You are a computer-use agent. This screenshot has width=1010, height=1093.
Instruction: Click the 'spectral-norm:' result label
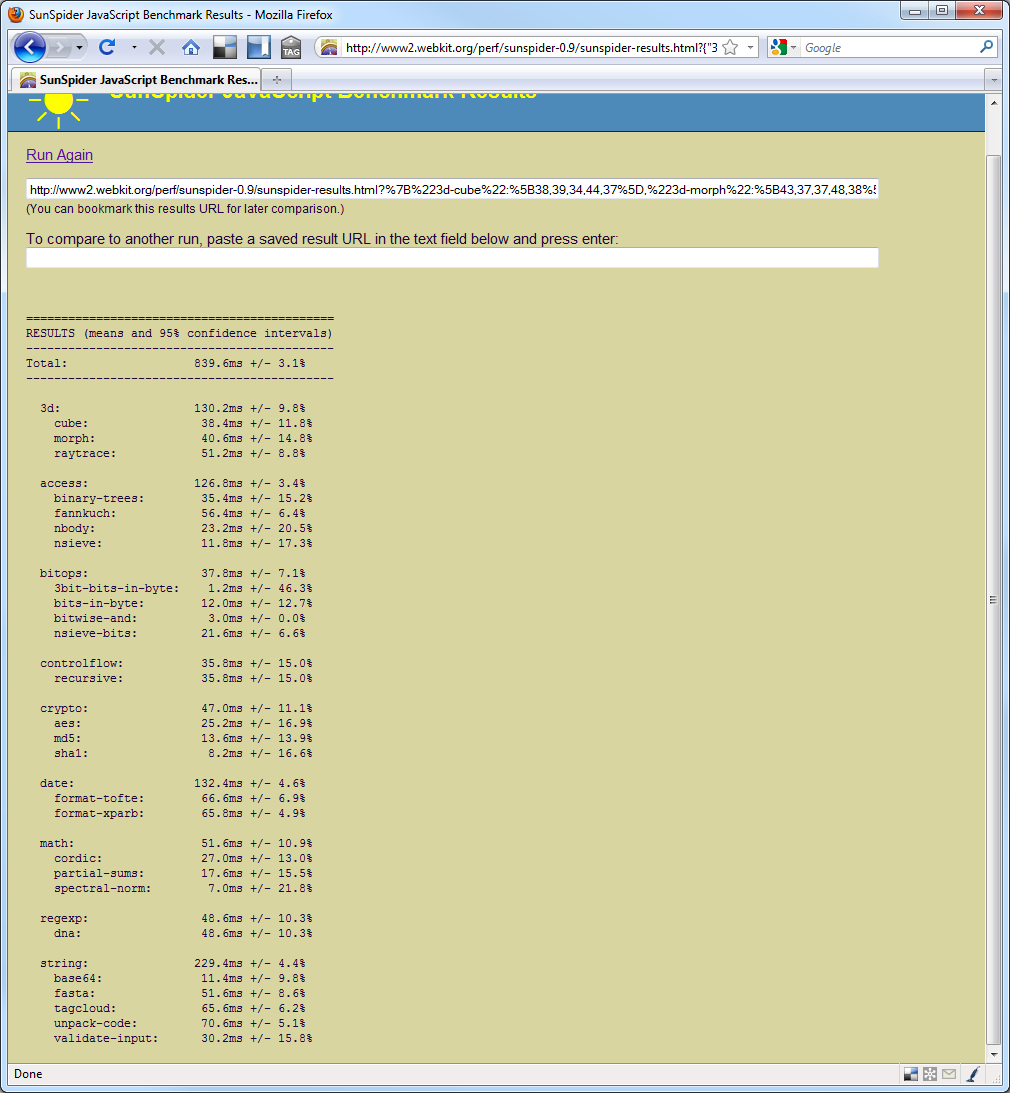click(102, 889)
